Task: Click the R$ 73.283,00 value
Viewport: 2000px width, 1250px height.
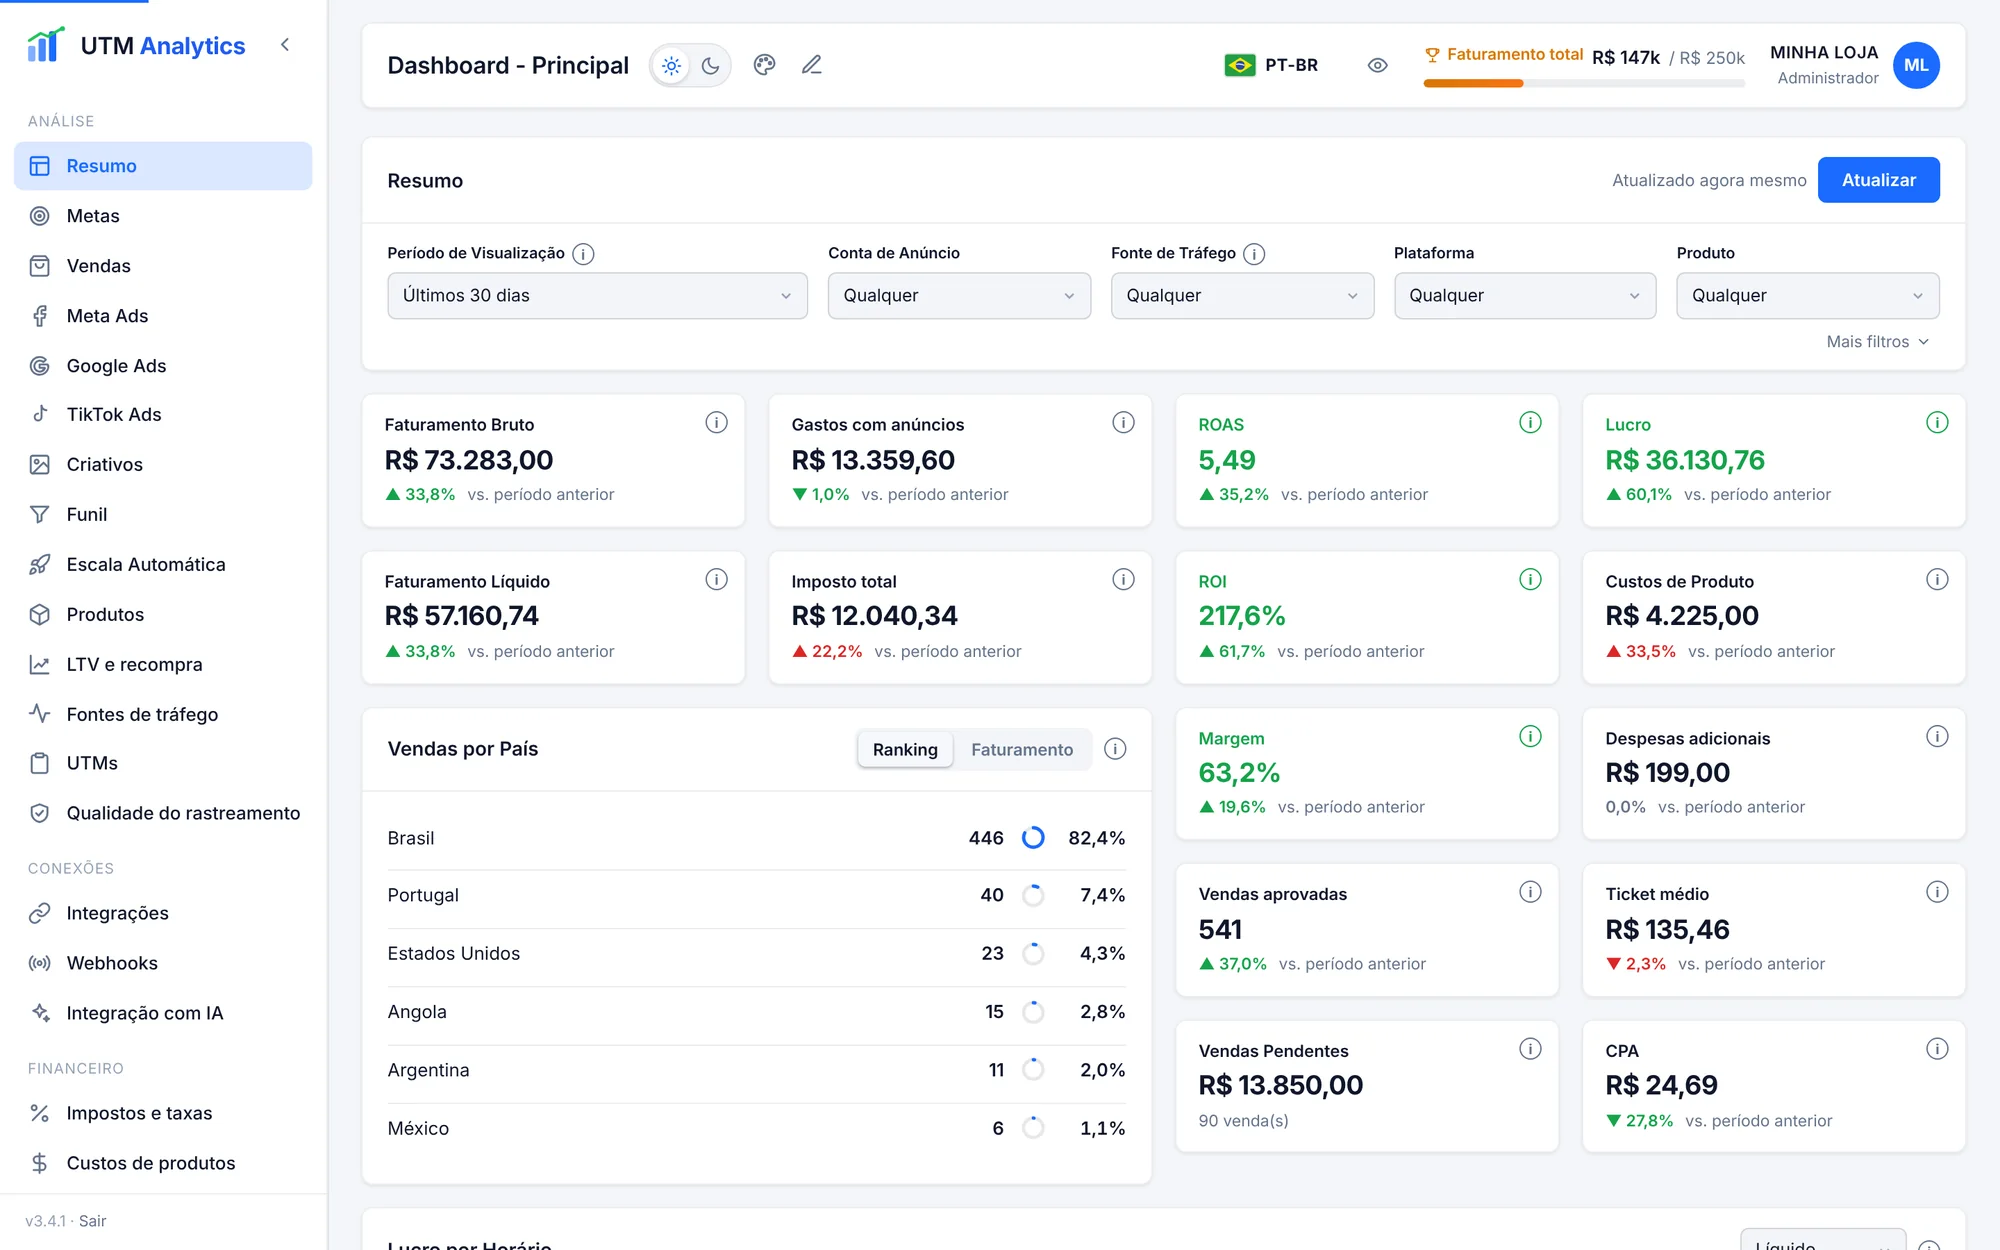Action: click(468, 460)
